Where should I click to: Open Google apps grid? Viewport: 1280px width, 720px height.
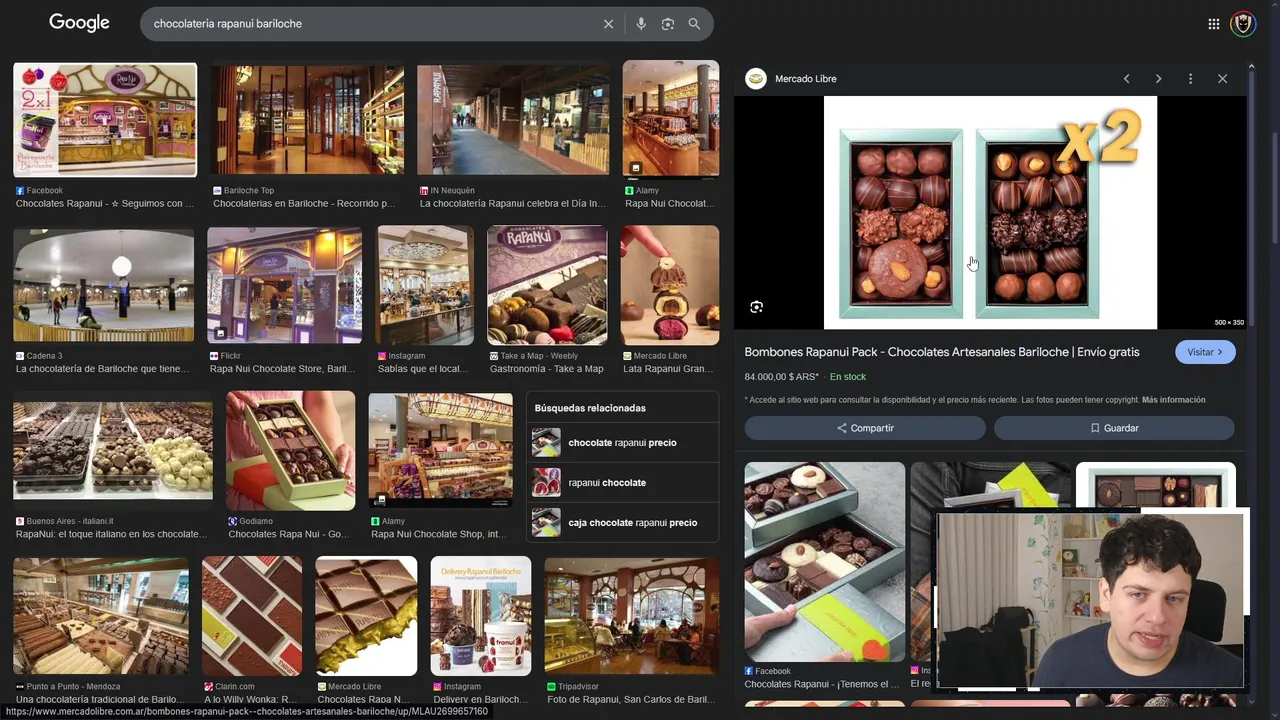tap(1213, 24)
